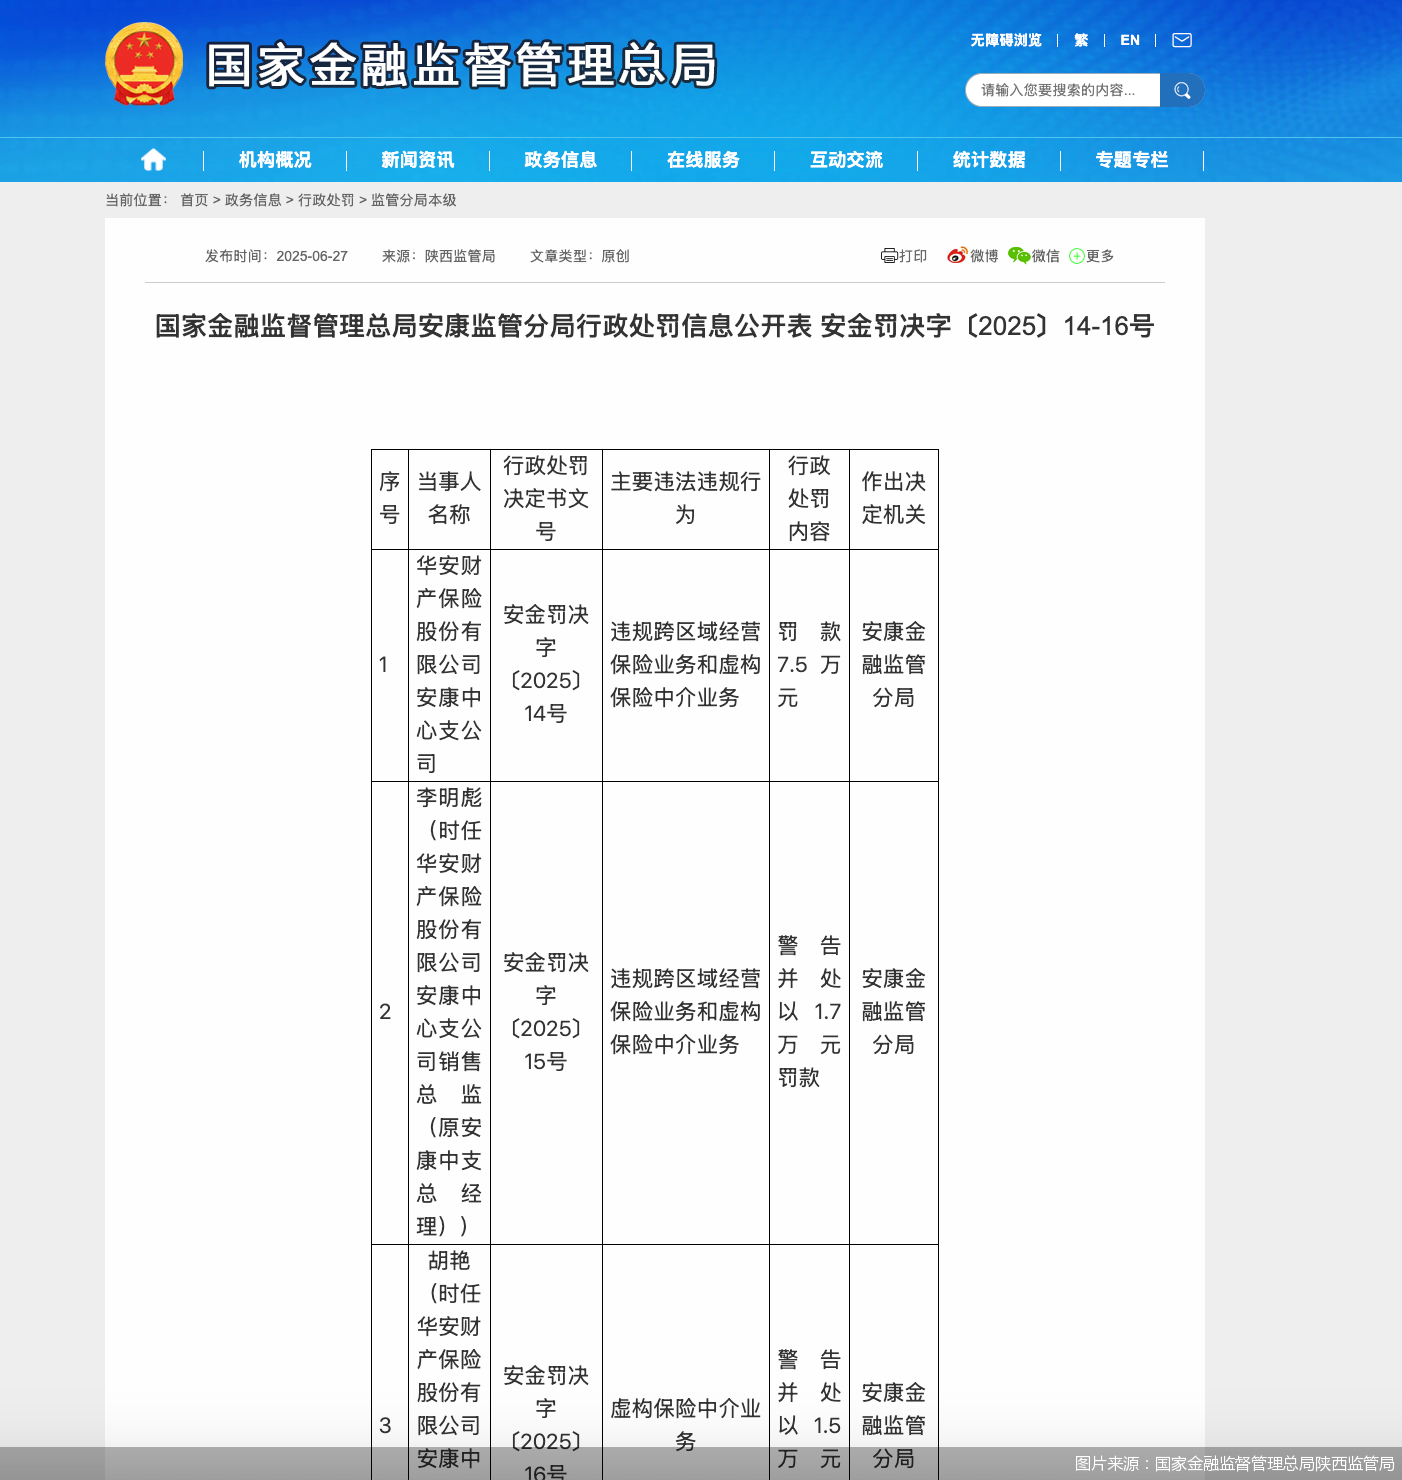Click table header 序号
This screenshot has width=1402, height=1480.
[390, 498]
